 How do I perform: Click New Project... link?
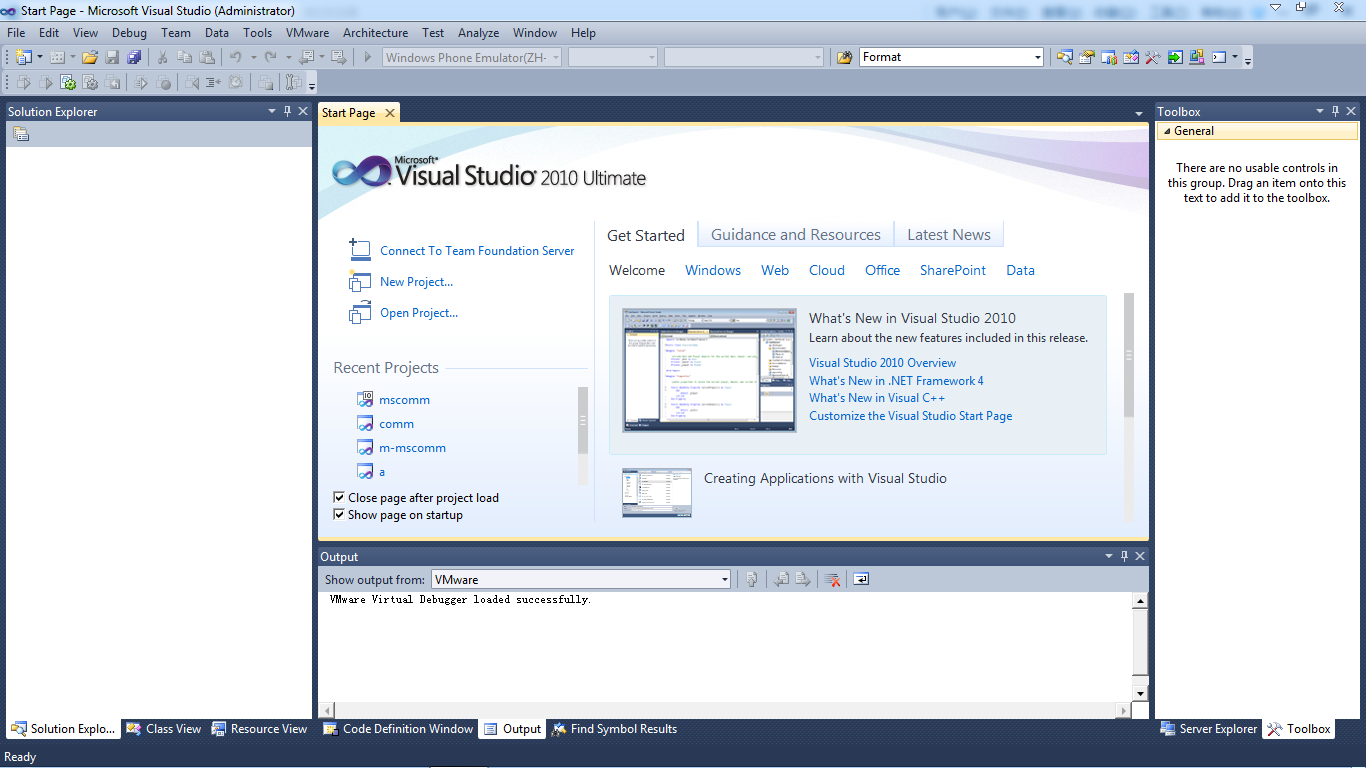click(416, 282)
